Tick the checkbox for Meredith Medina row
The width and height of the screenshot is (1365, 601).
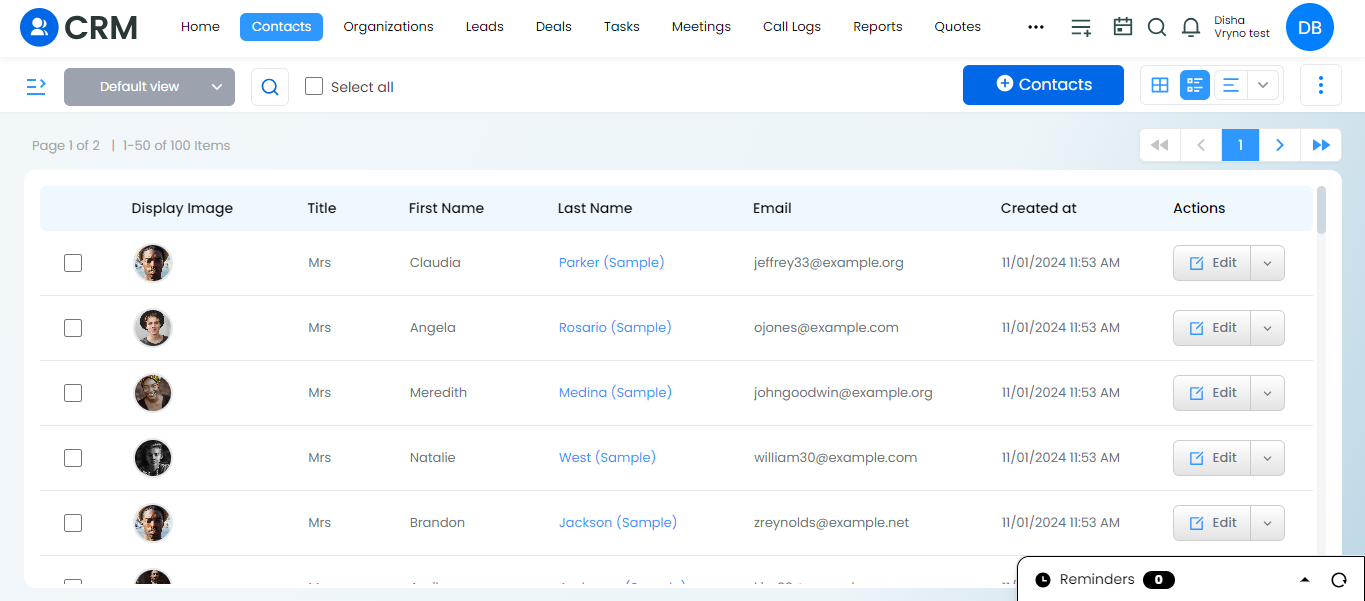coord(73,393)
